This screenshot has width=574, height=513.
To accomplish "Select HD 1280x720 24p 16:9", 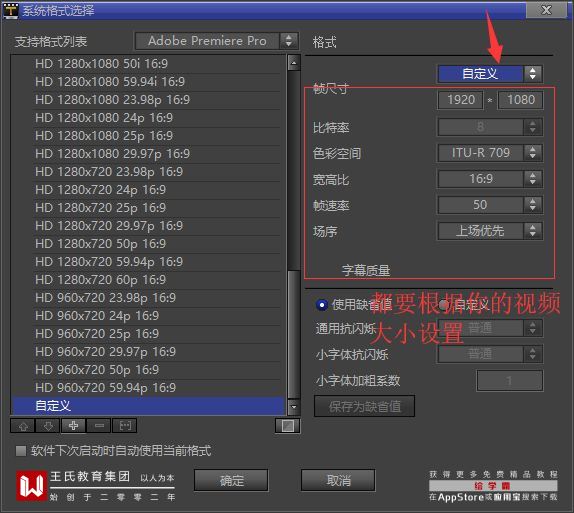I will click(x=148, y=190).
